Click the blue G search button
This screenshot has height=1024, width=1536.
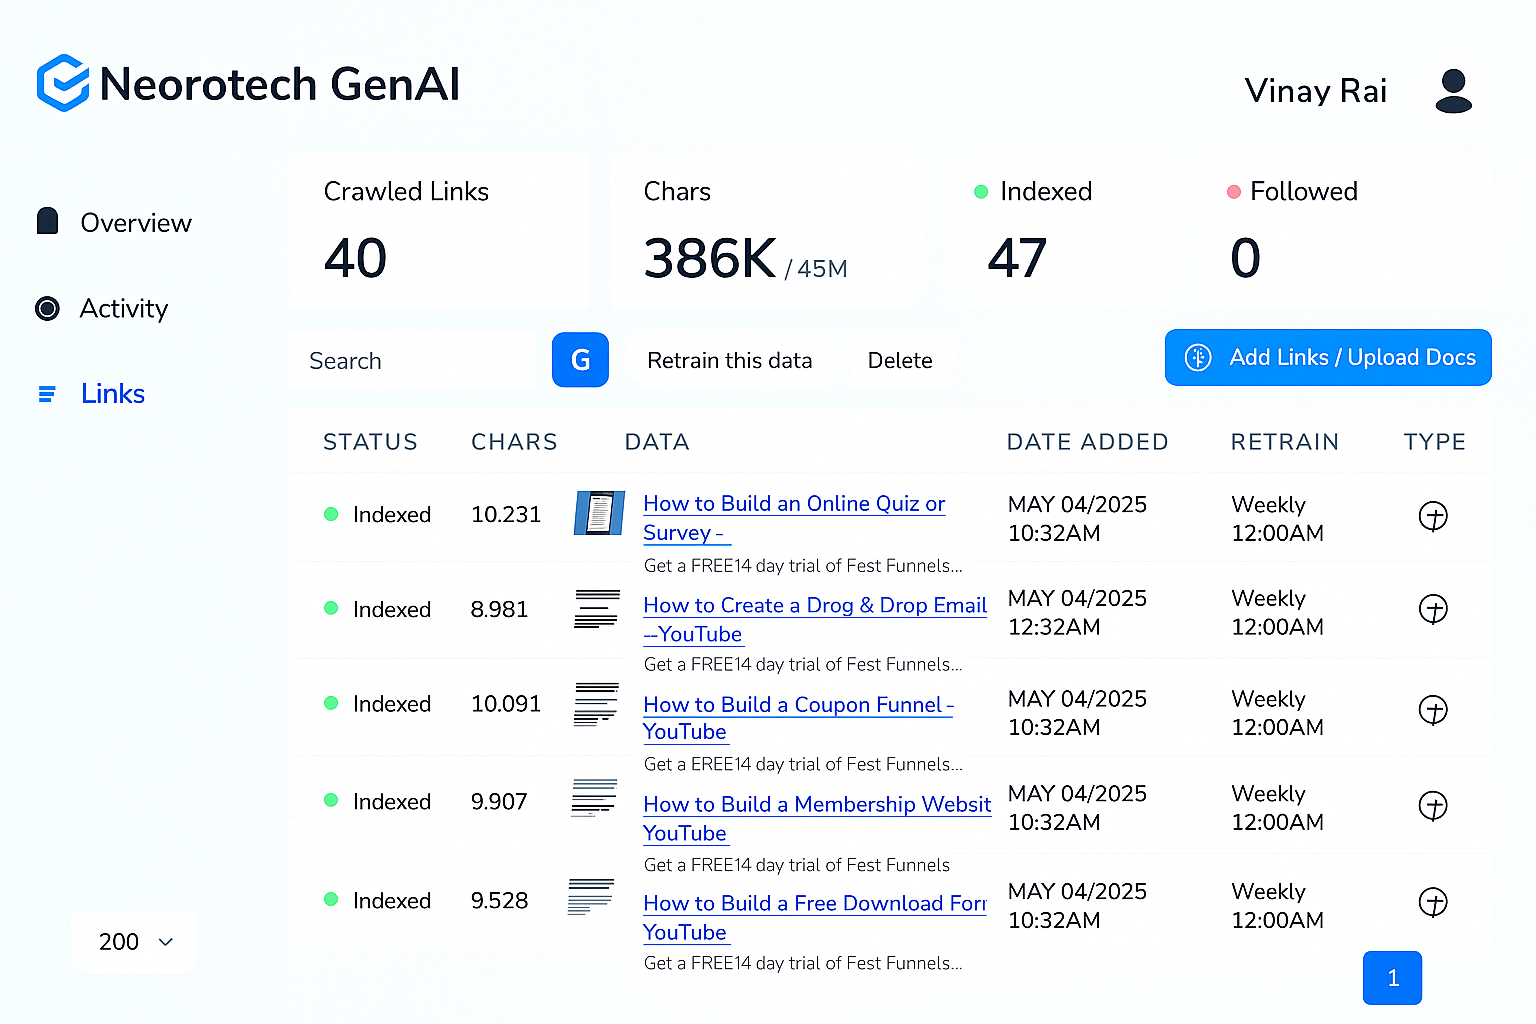click(580, 360)
